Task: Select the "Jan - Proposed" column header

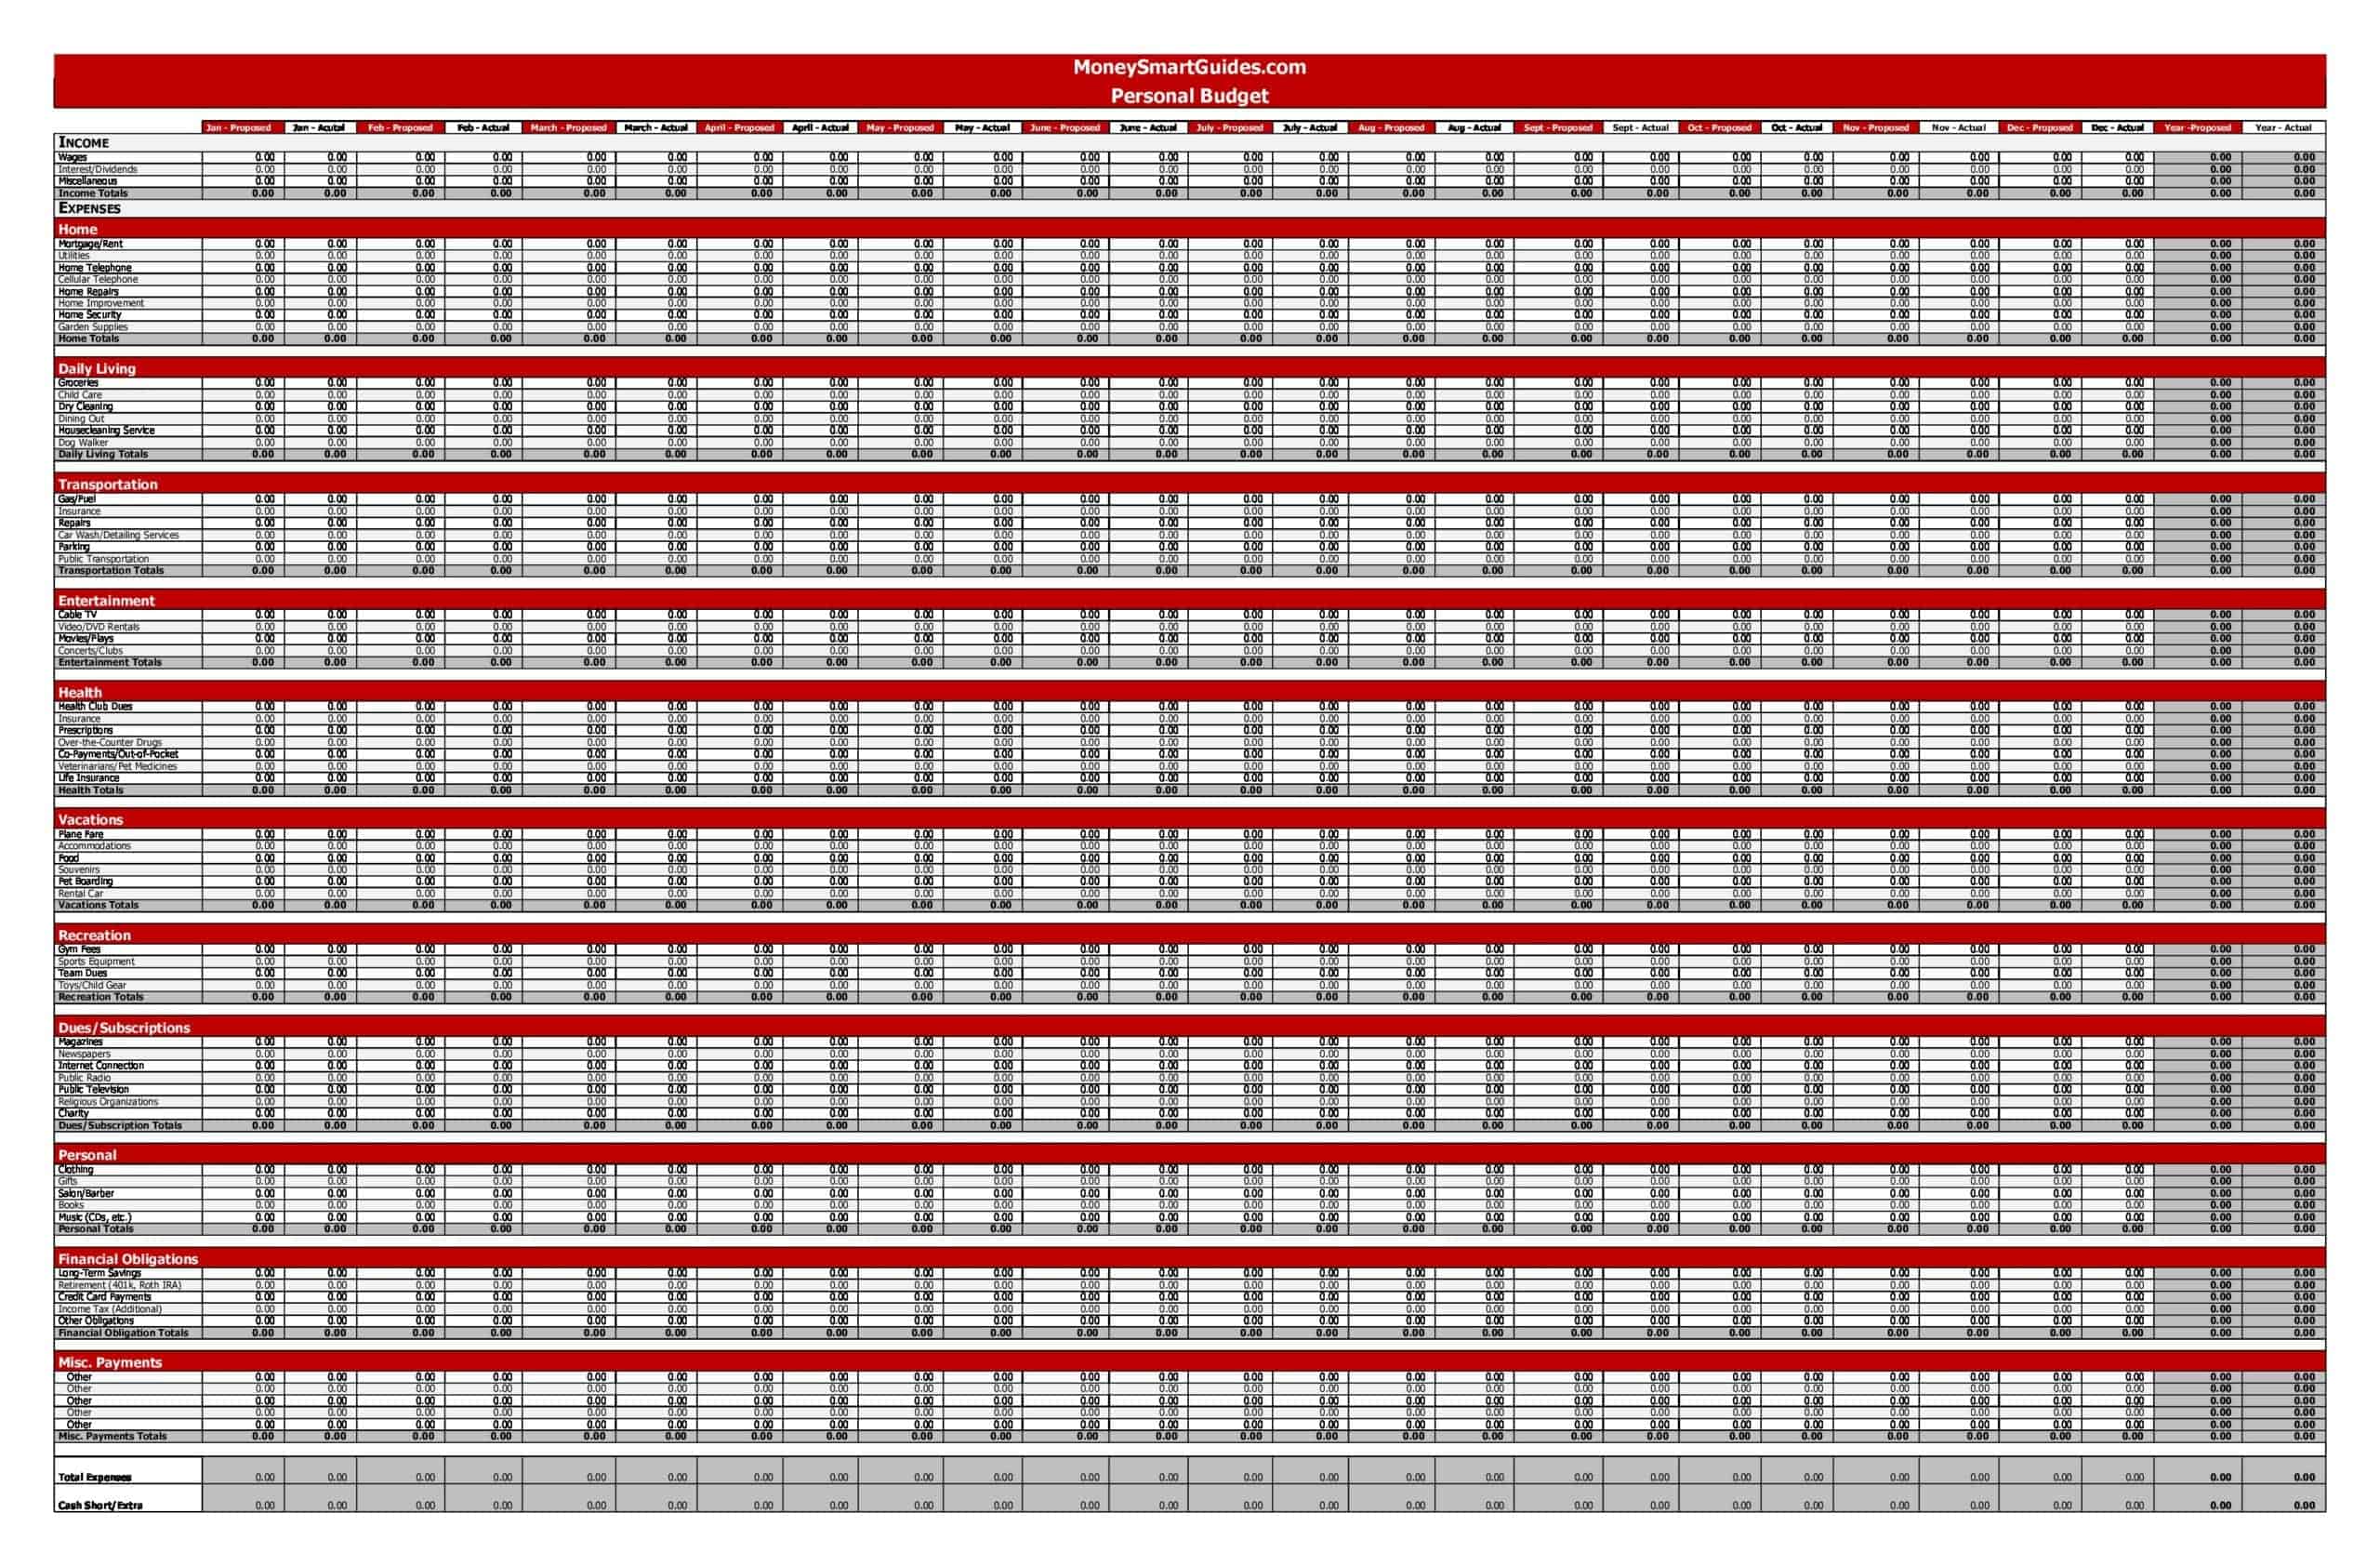Action: point(240,128)
